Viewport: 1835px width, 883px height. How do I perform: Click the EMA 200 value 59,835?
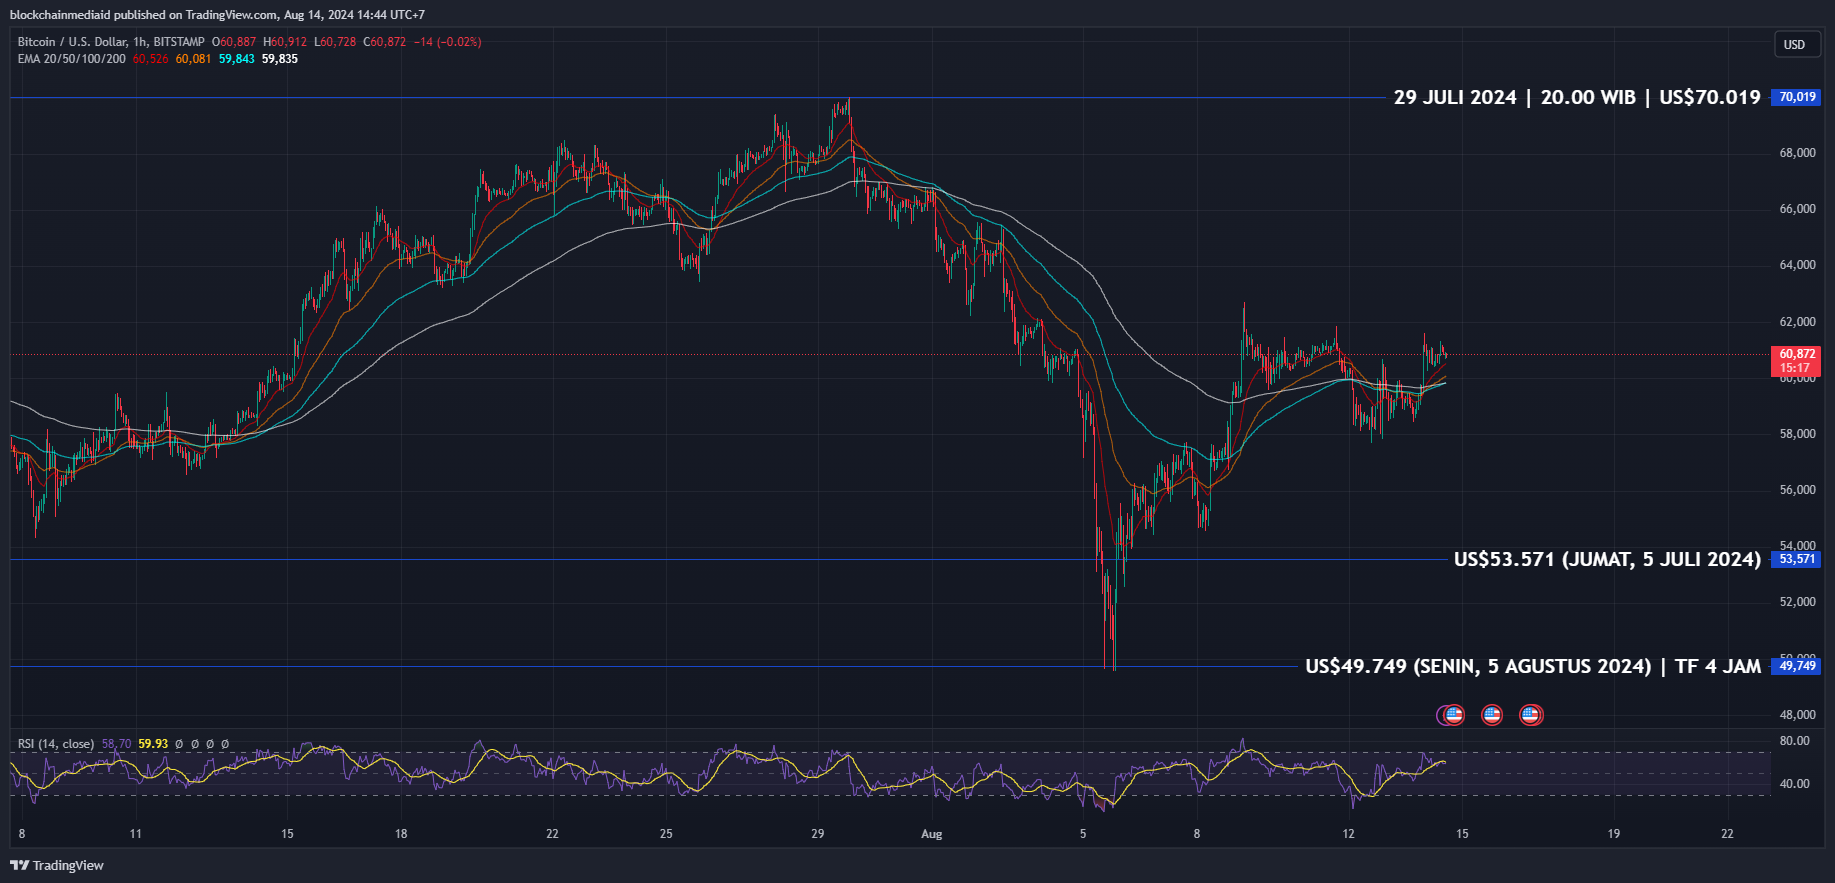[280, 59]
